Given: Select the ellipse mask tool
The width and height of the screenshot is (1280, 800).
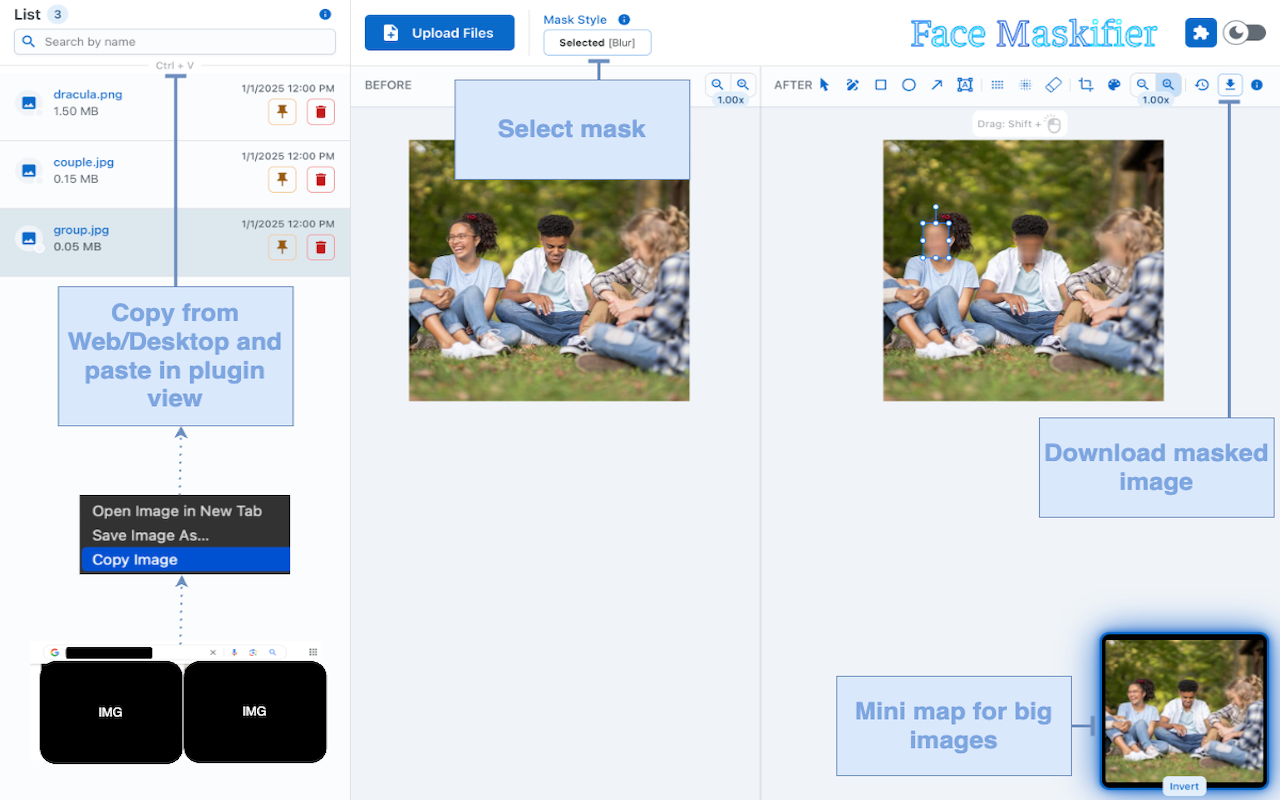Looking at the screenshot, I should pos(908,85).
